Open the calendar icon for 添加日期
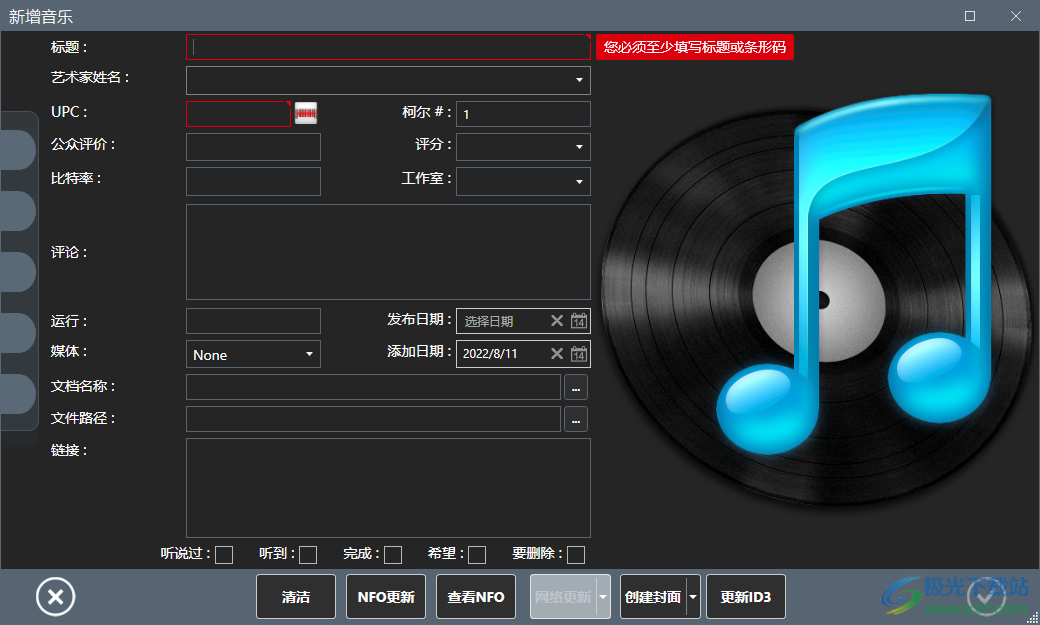1040x625 pixels. pos(580,353)
